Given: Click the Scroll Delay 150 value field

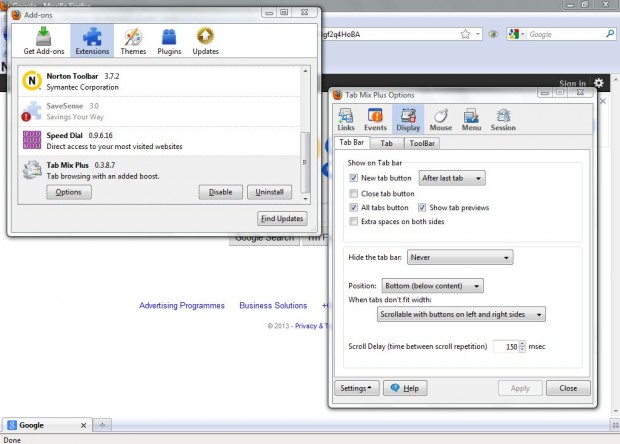Looking at the screenshot, I should pyautogui.click(x=506, y=347).
